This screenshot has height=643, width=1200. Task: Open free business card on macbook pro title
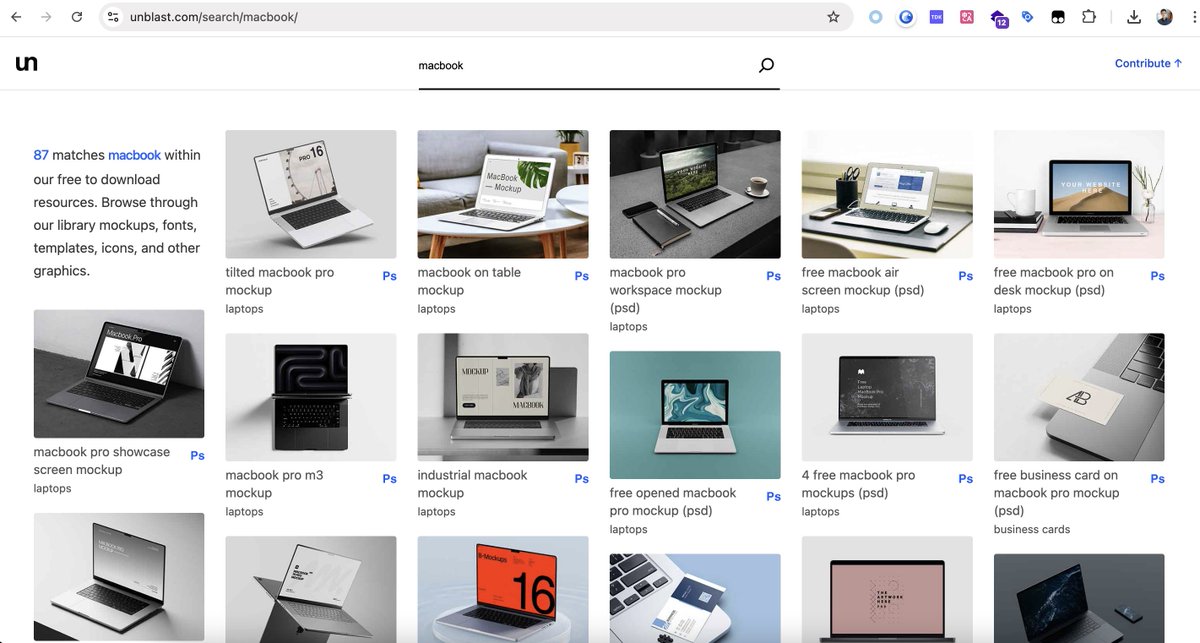click(x=1056, y=493)
